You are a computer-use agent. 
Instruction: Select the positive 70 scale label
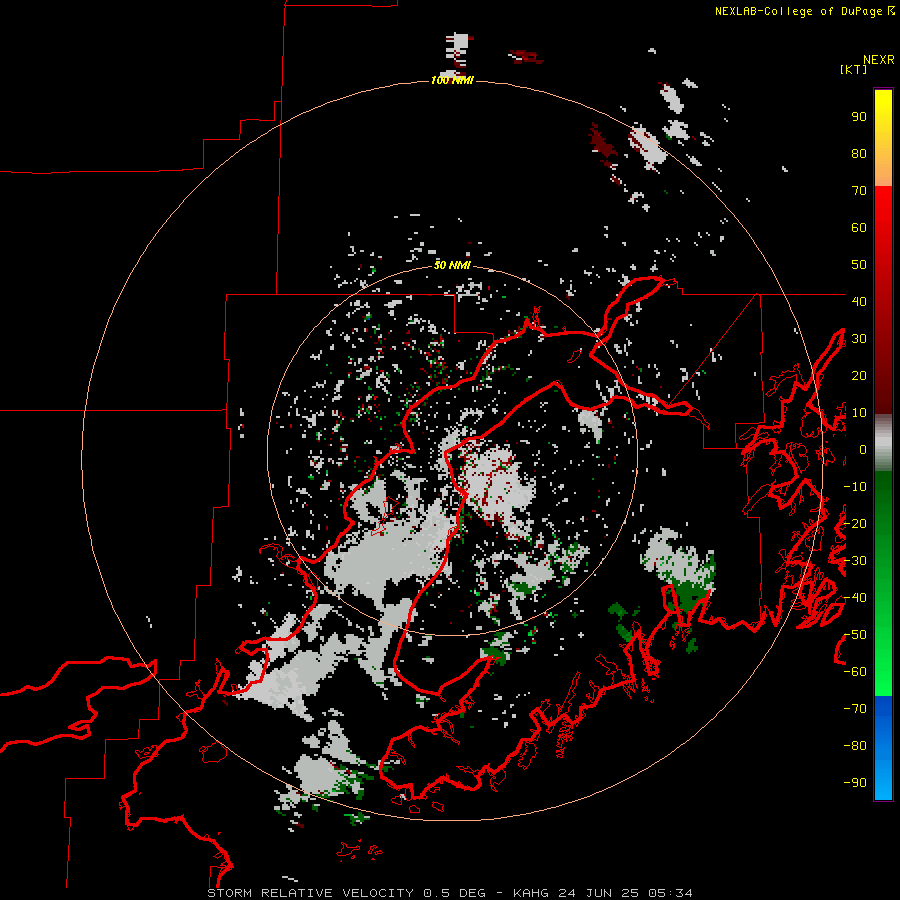coord(859,191)
